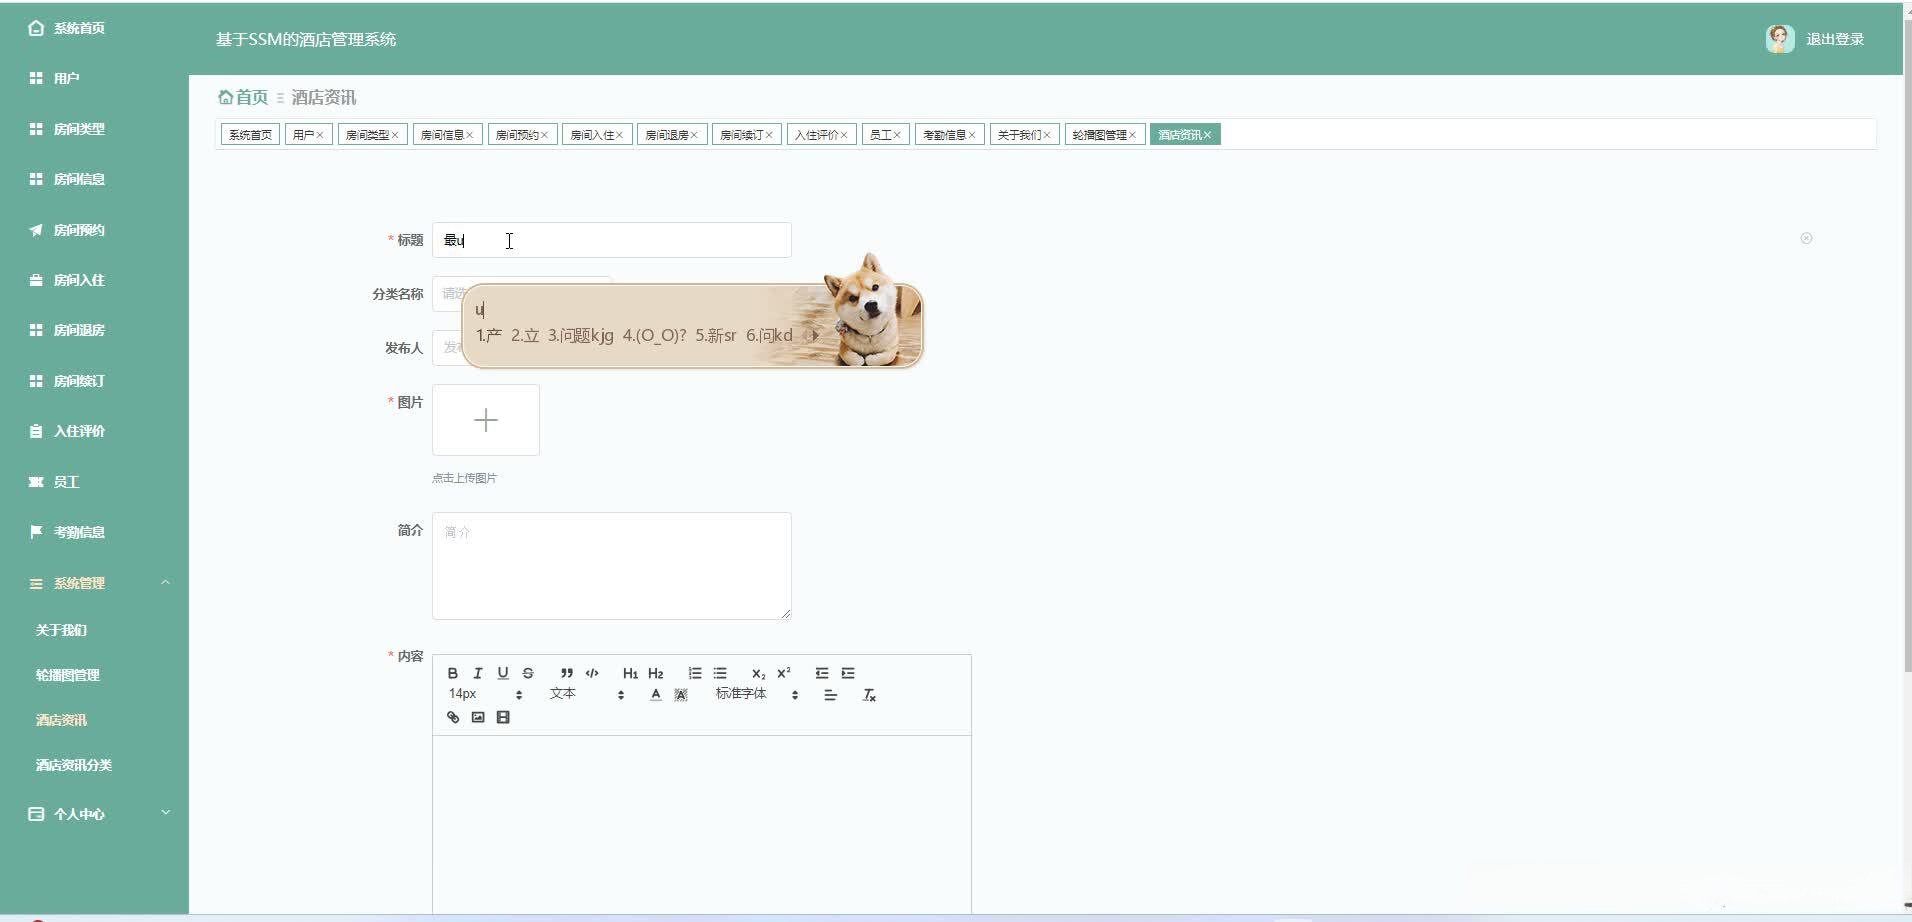Select IME candidate 3.问题kjg
Image resolution: width=1912 pixels, height=922 pixels.
point(581,335)
